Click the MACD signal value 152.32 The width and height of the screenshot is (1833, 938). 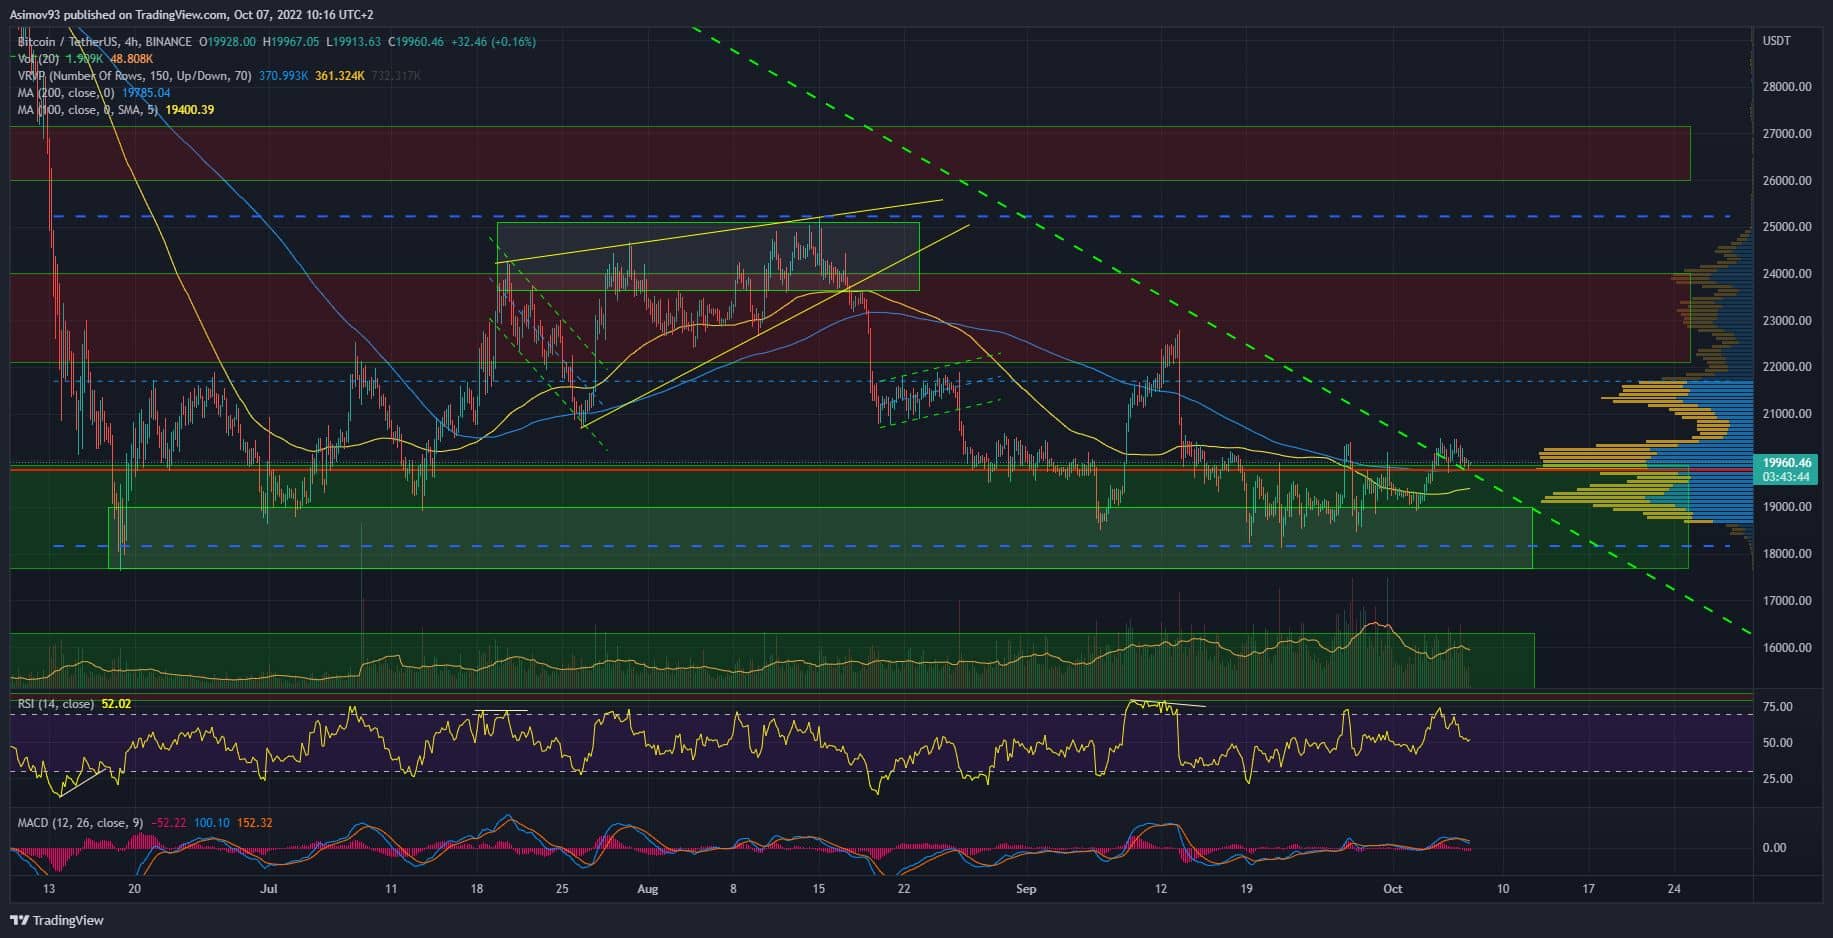tap(254, 823)
